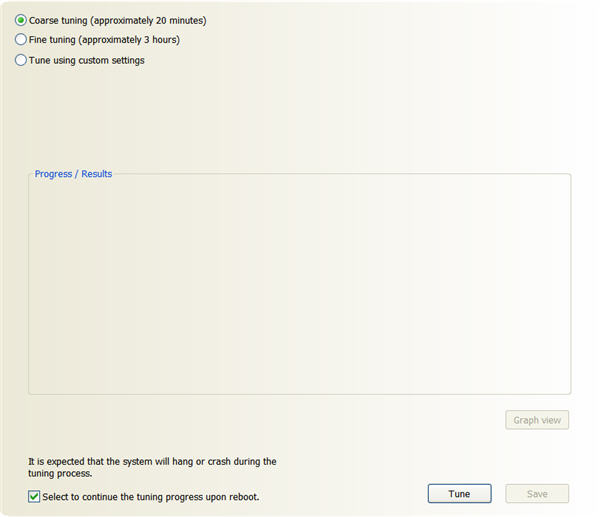The image size is (600, 517).
Task: Start tuning with the Tune button
Action: pos(459,494)
